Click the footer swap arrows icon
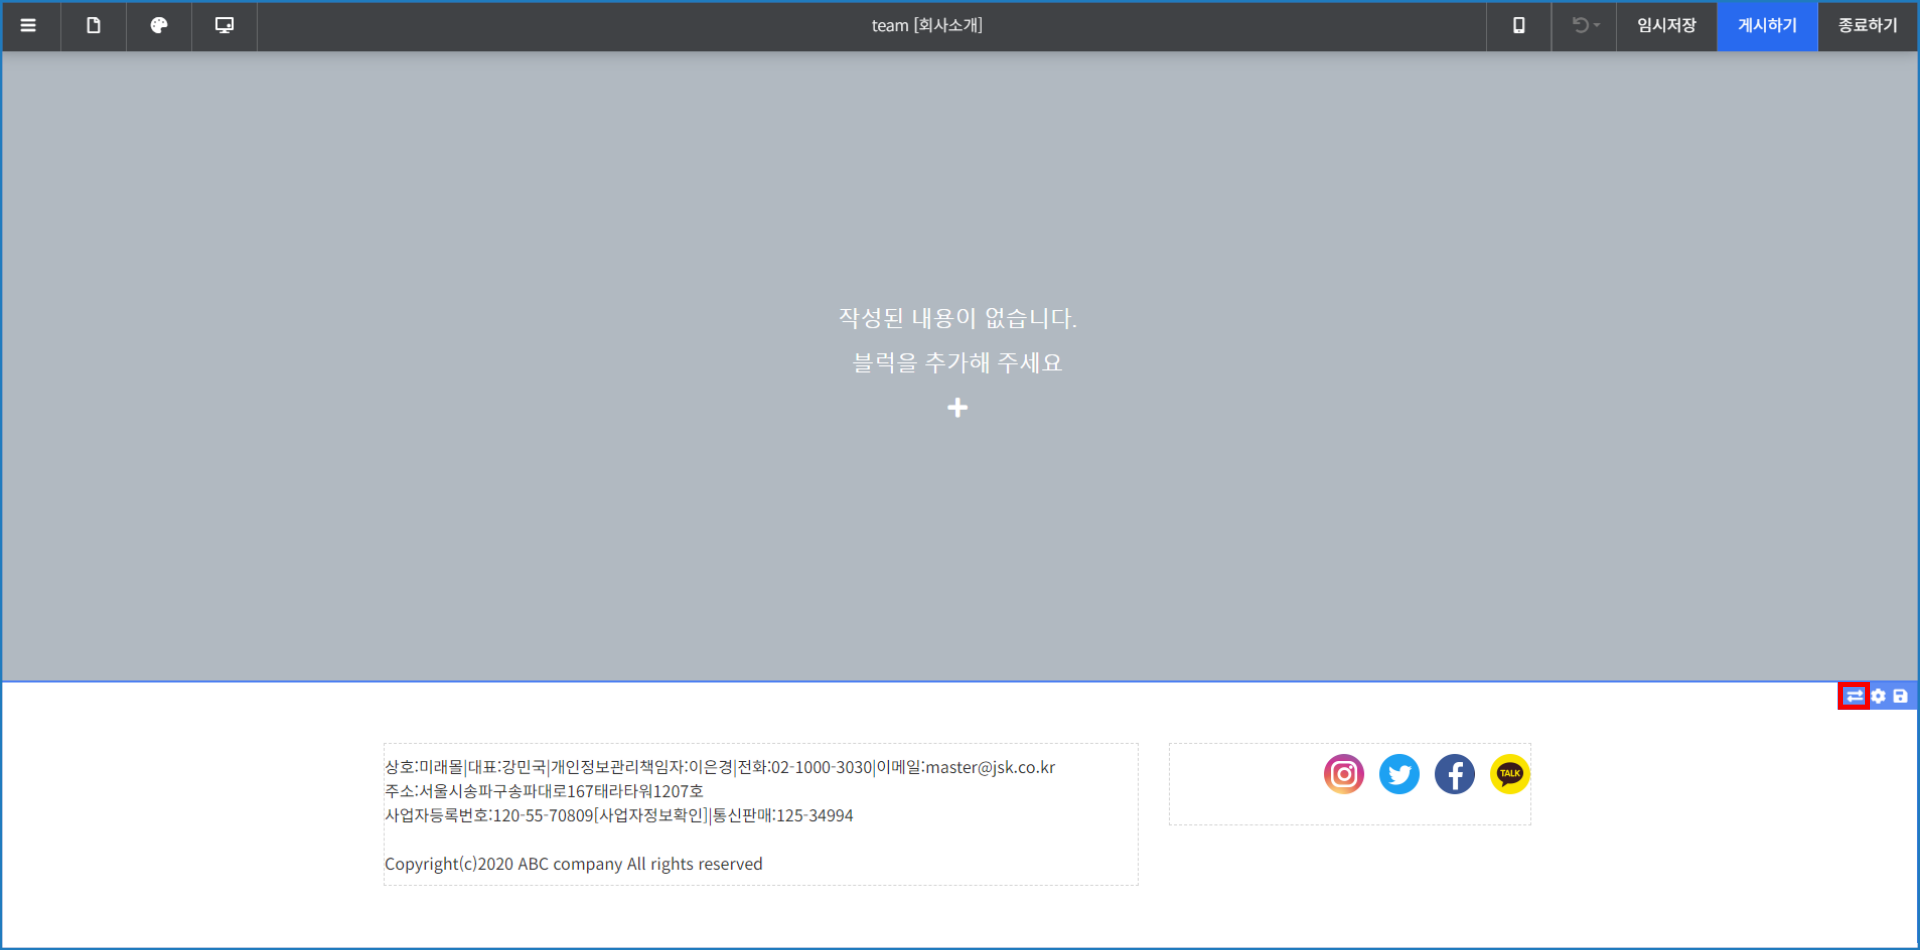Image resolution: width=1920 pixels, height=950 pixels. pyautogui.click(x=1854, y=696)
